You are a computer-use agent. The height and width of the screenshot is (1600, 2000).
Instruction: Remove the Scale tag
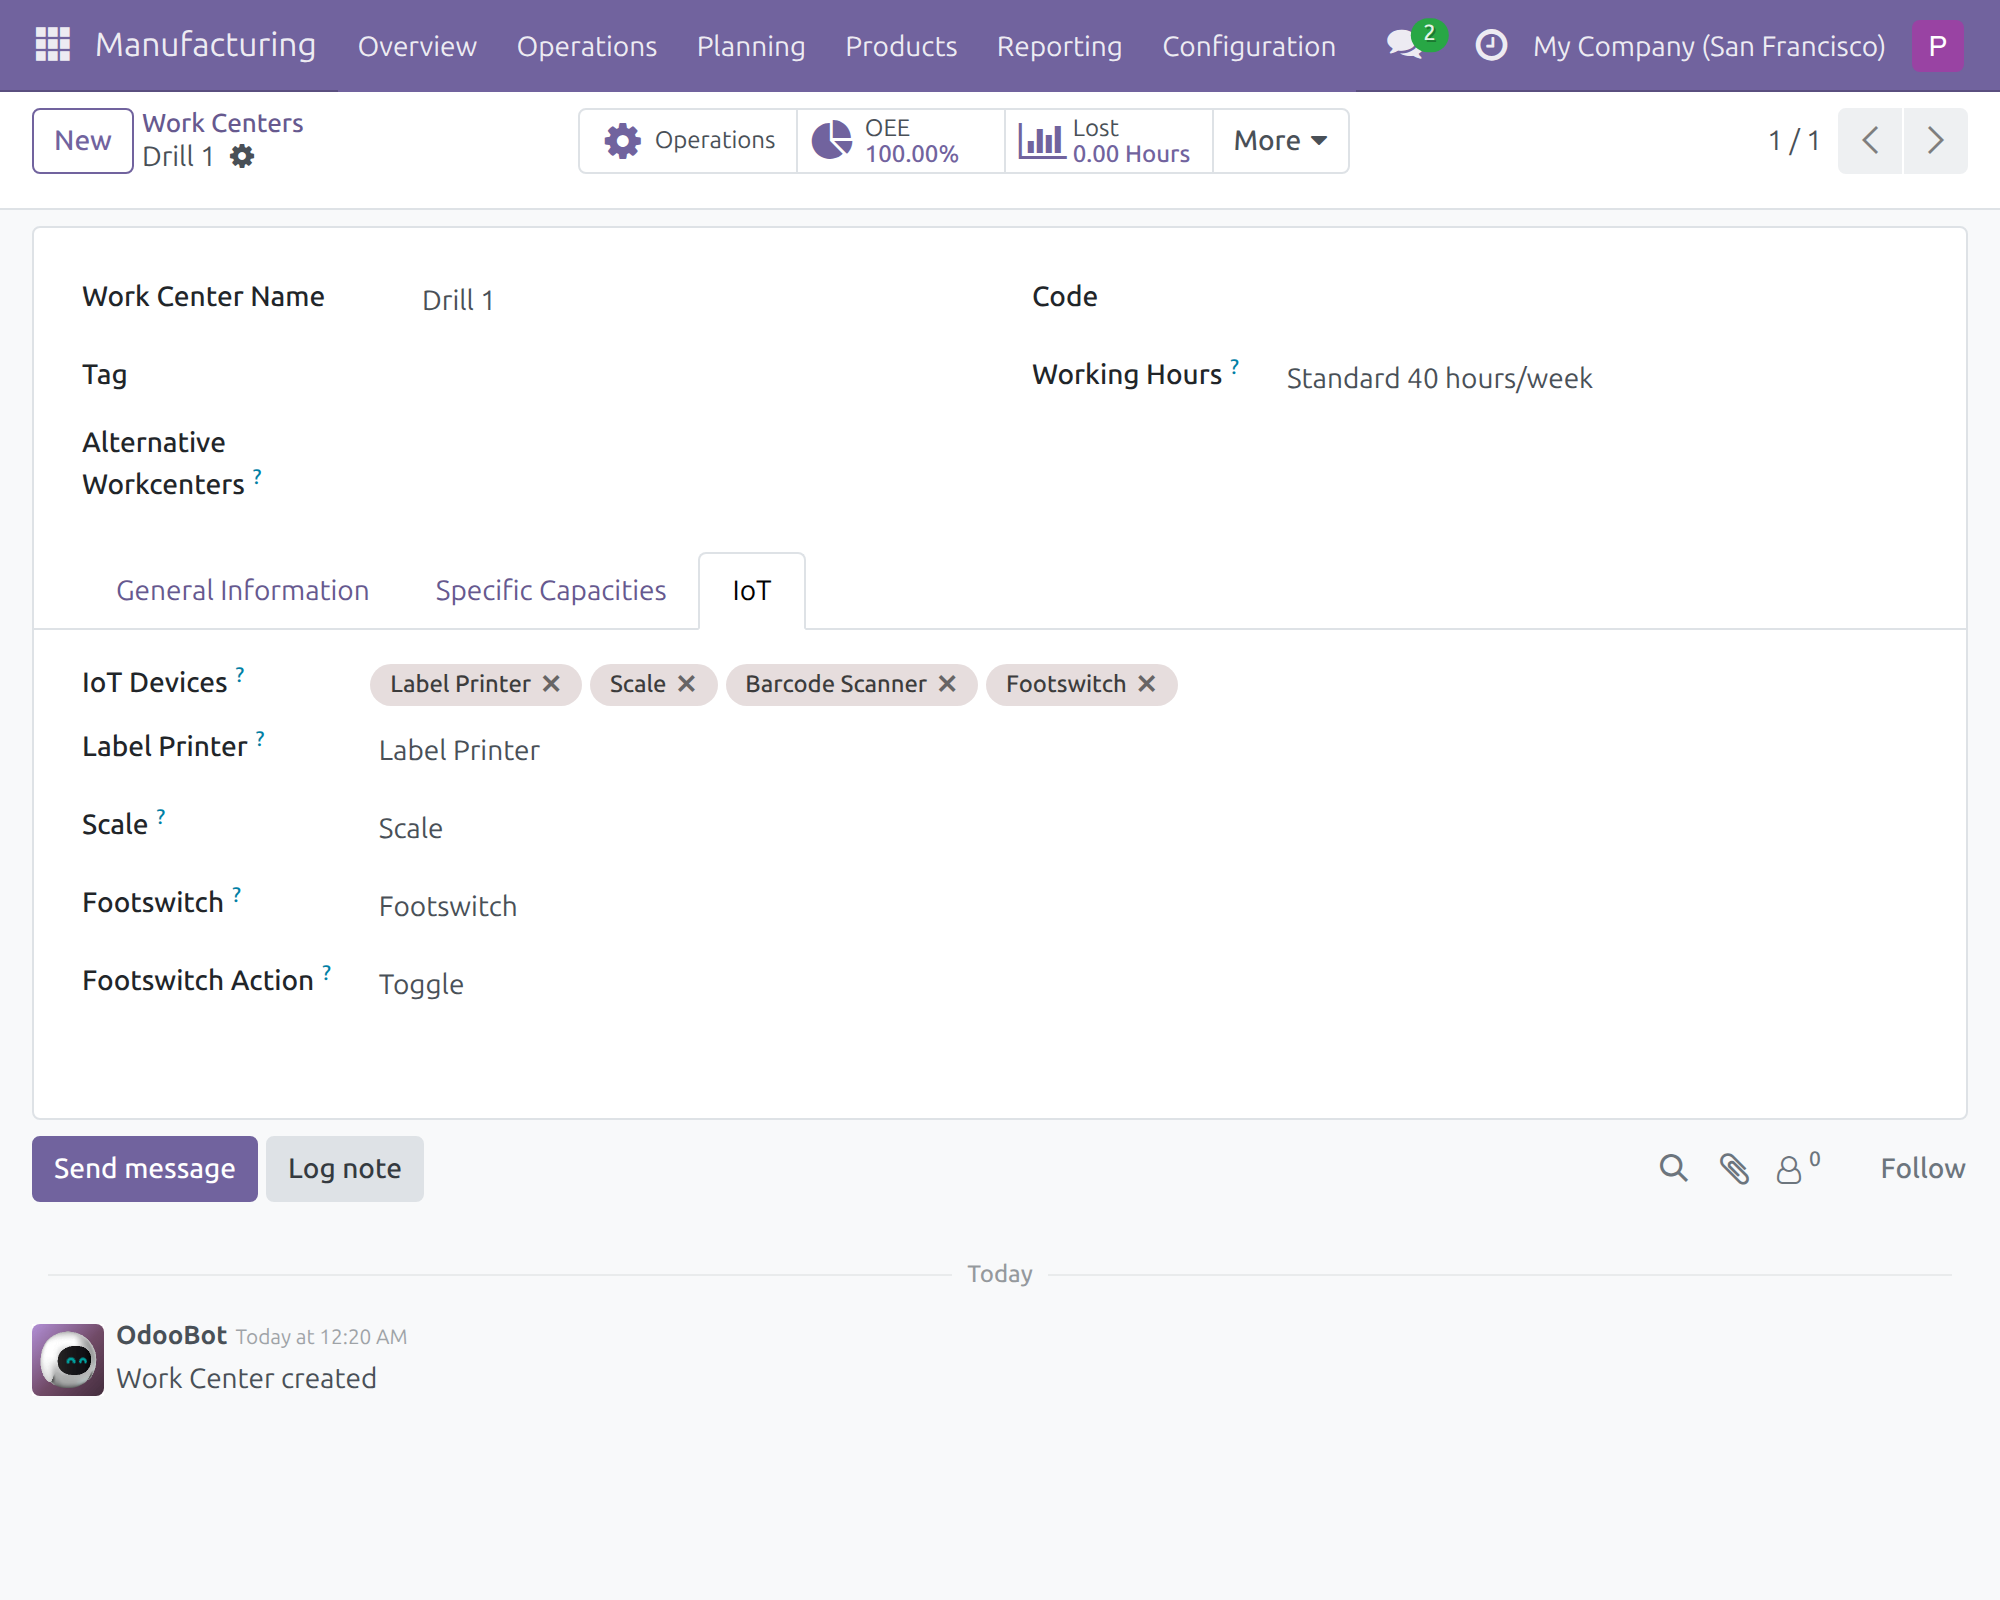click(x=686, y=684)
